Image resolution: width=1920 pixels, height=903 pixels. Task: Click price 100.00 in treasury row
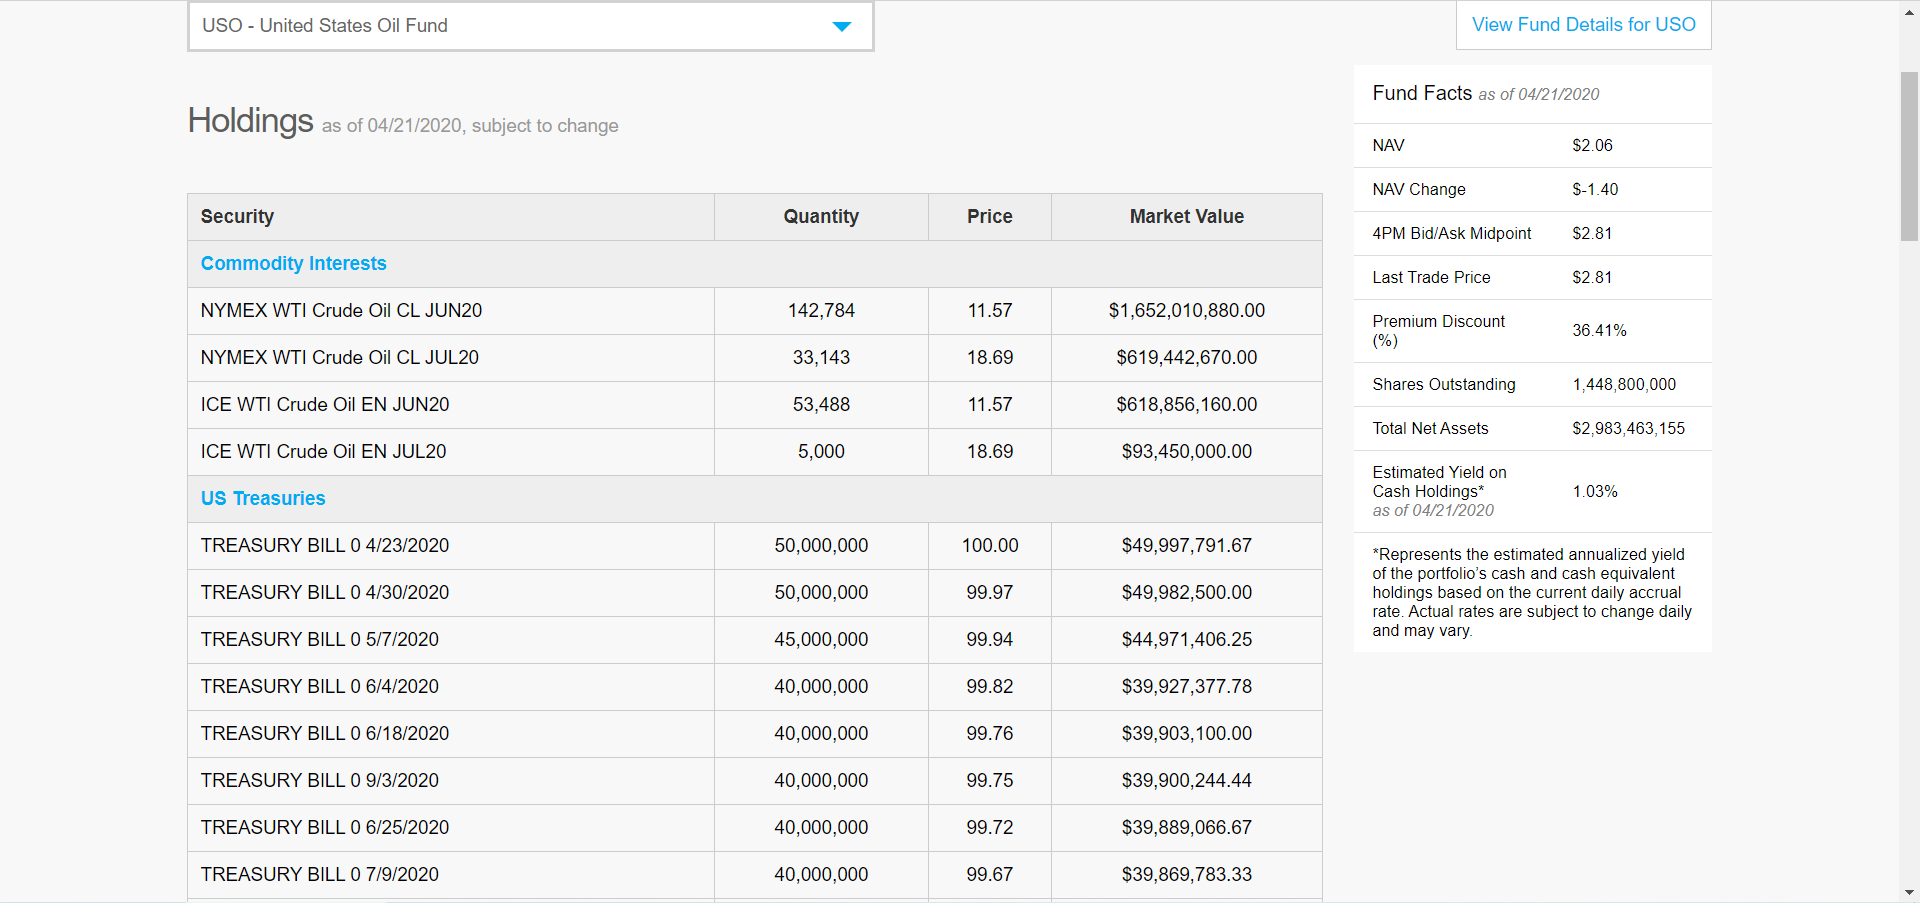990,546
